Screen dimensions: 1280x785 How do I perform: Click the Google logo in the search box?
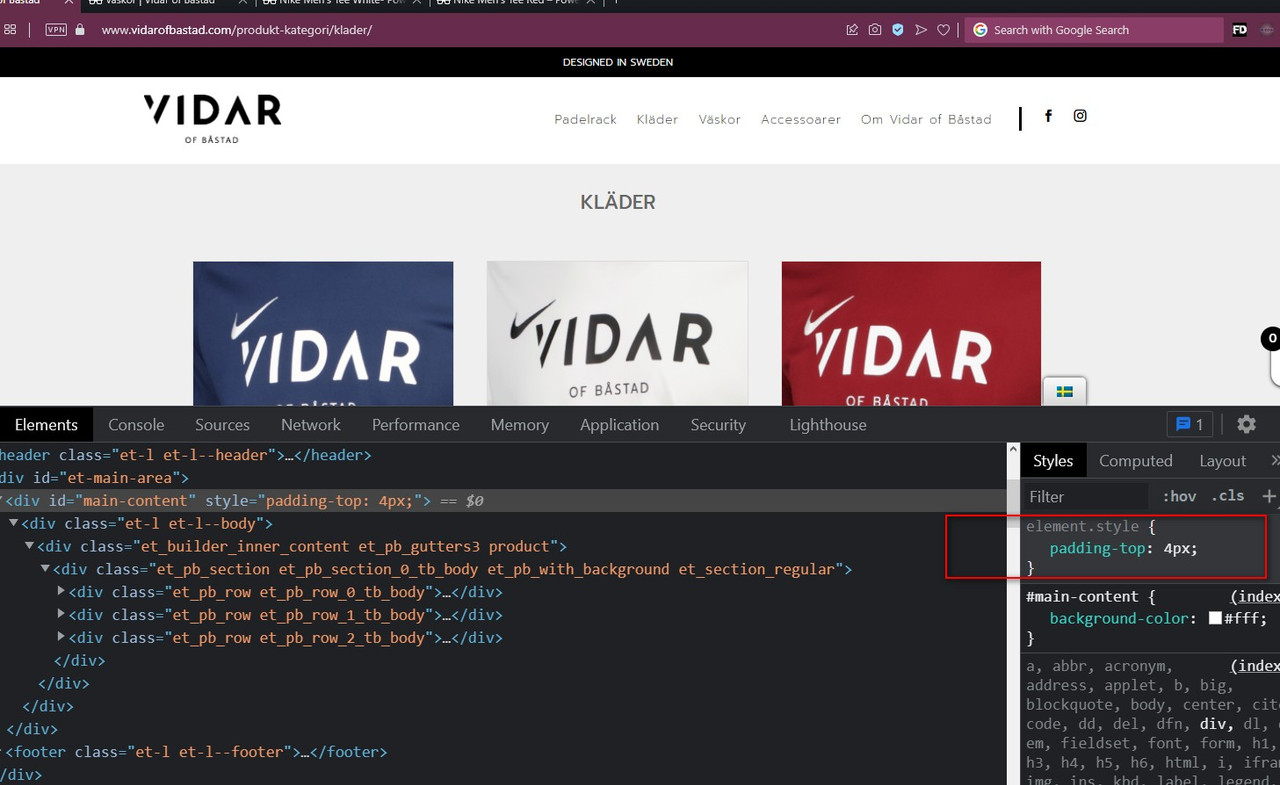click(980, 30)
